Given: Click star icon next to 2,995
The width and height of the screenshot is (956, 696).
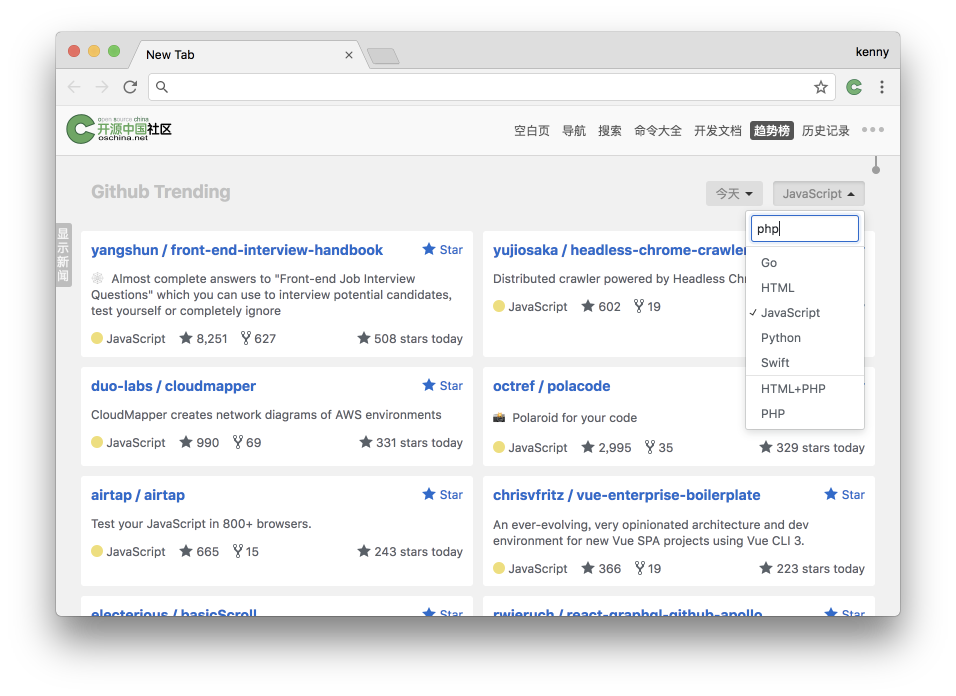Looking at the screenshot, I should point(588,447).
